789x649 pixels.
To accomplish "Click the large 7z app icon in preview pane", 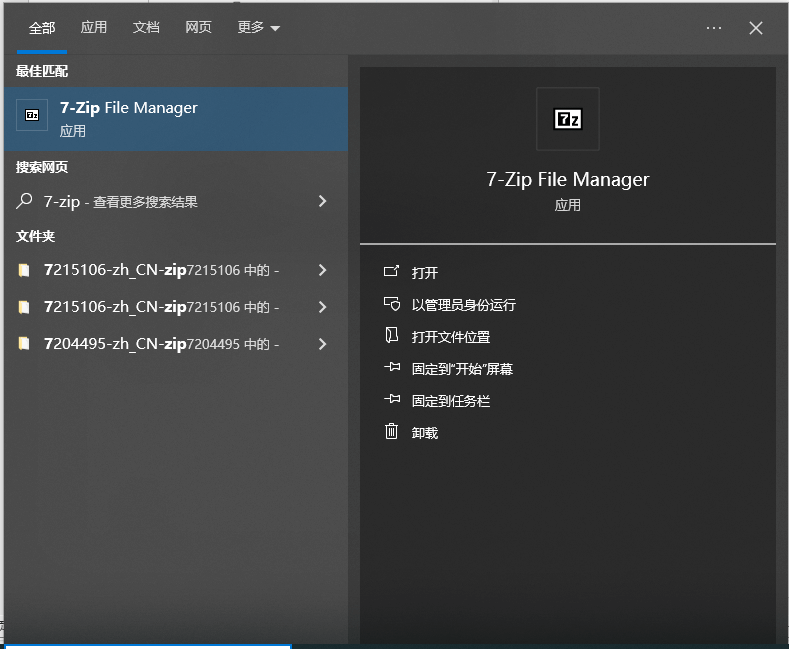I will 568,119.
